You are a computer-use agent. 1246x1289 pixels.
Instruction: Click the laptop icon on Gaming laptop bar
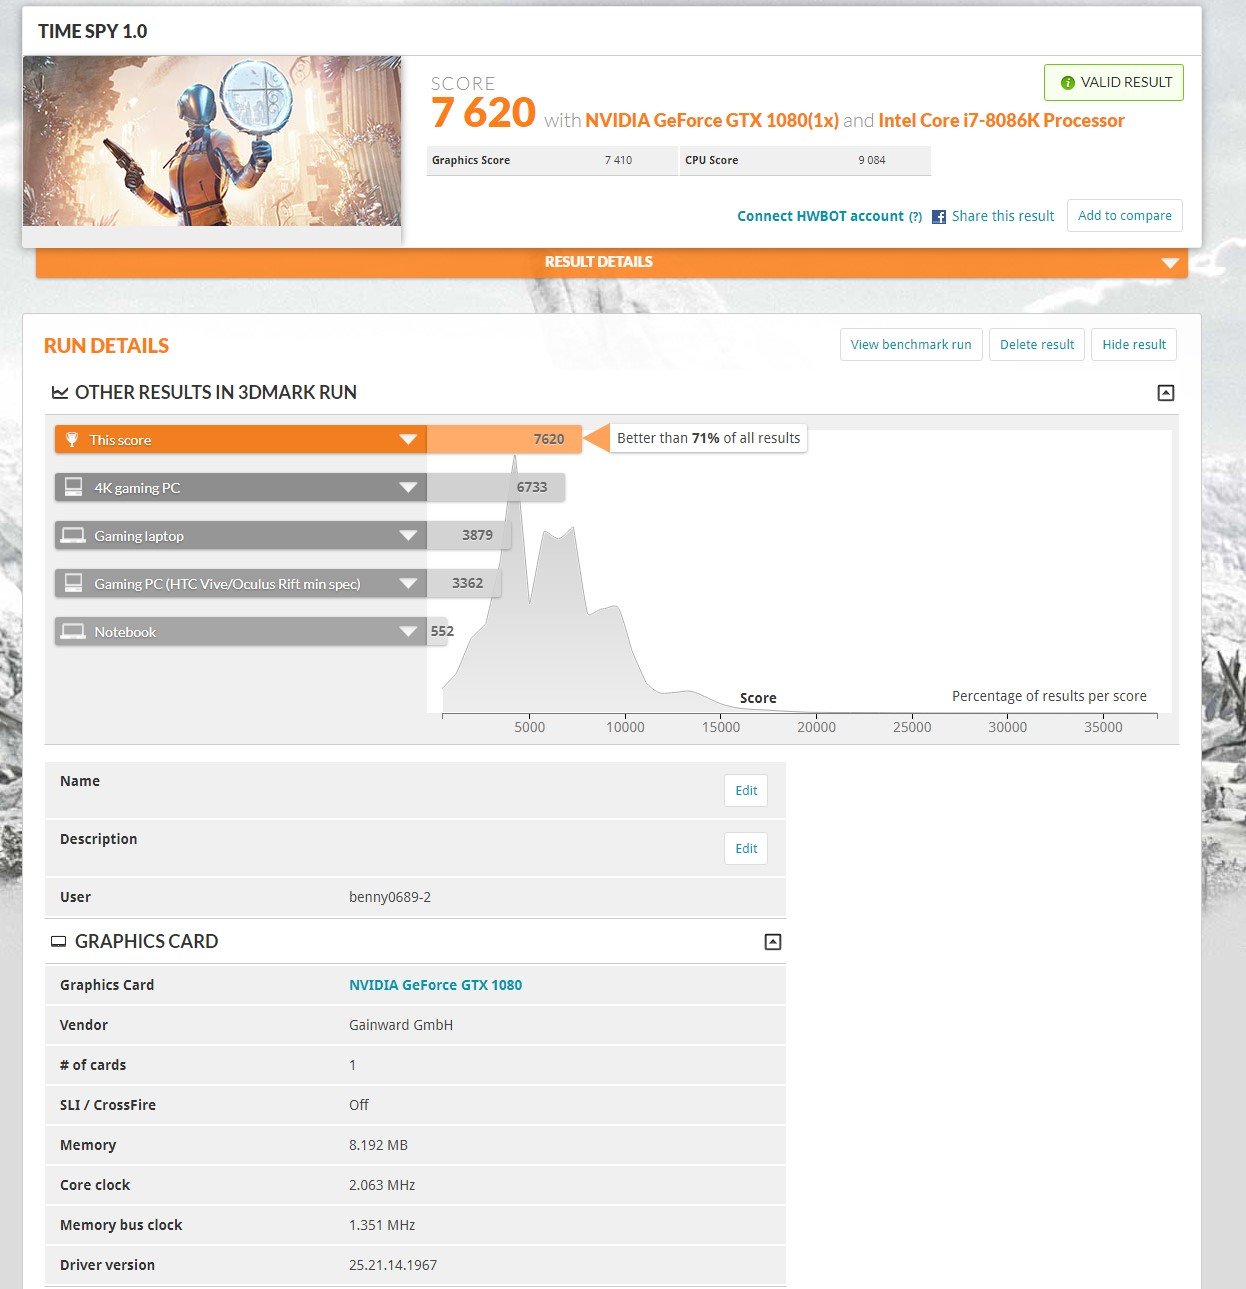pyautogui.click(x=73, y=535)
